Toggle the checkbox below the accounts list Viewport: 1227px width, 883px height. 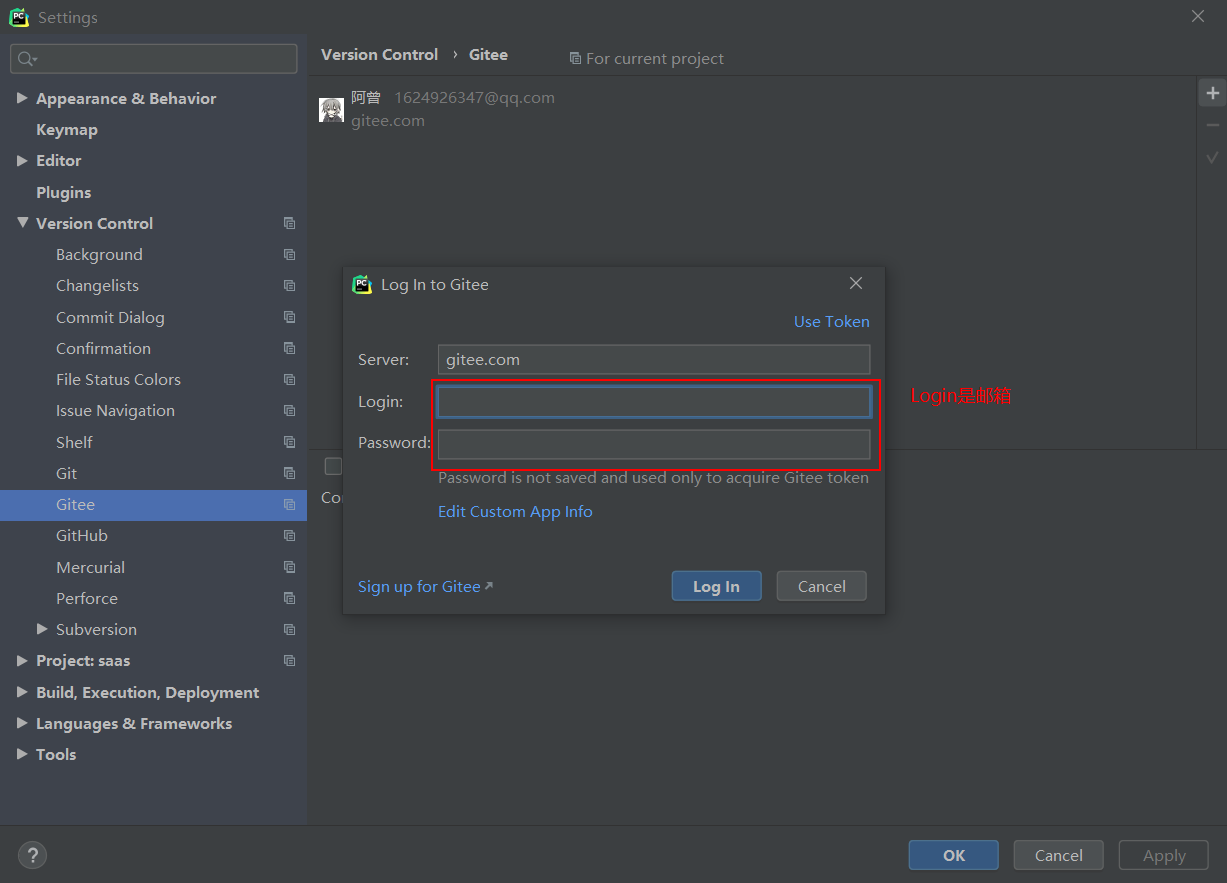coord(333,466)
